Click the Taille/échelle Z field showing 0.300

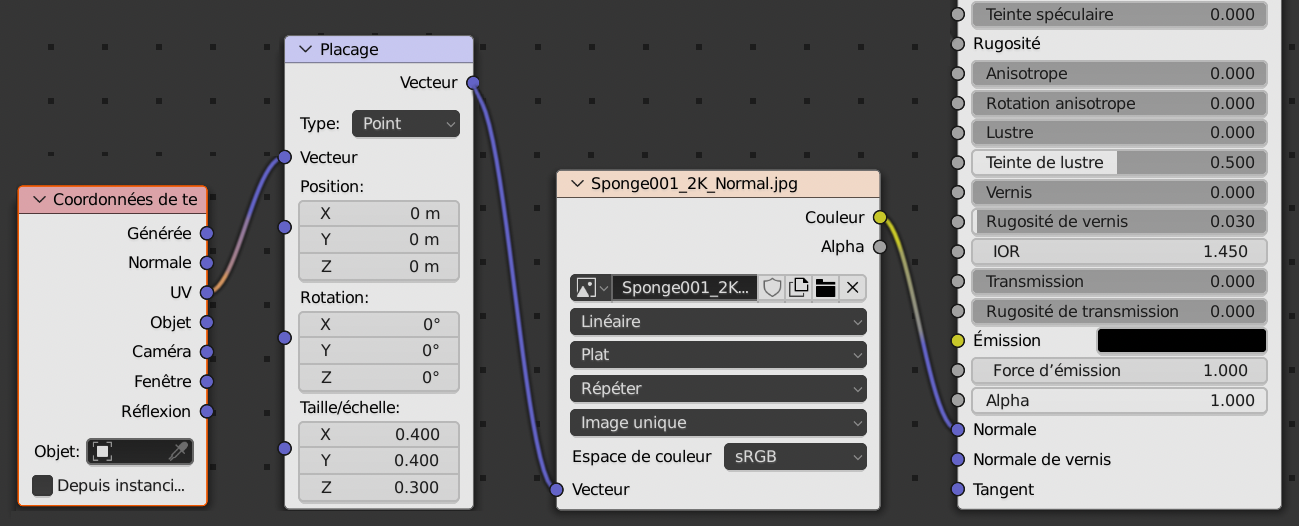point(379,487)
